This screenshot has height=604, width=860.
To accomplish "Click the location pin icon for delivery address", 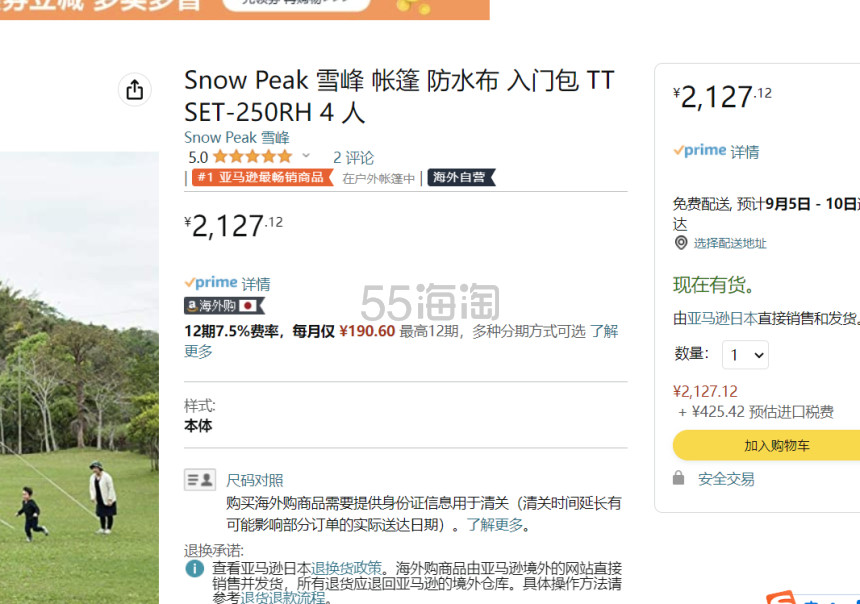I will point(681,243).
